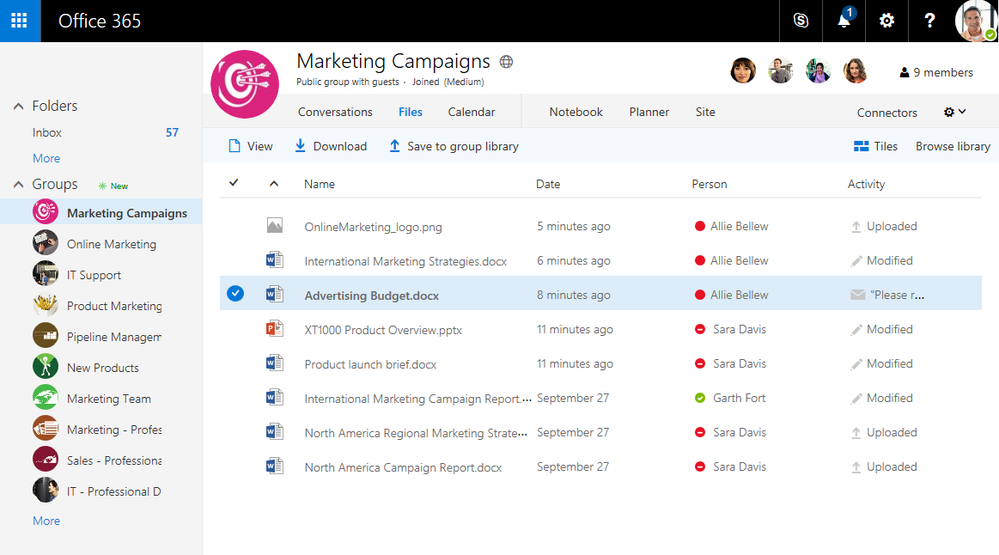Viewport: 999px width, 555px height.
Task: Open the Calendar tab
Action: (x=471, y=112)
